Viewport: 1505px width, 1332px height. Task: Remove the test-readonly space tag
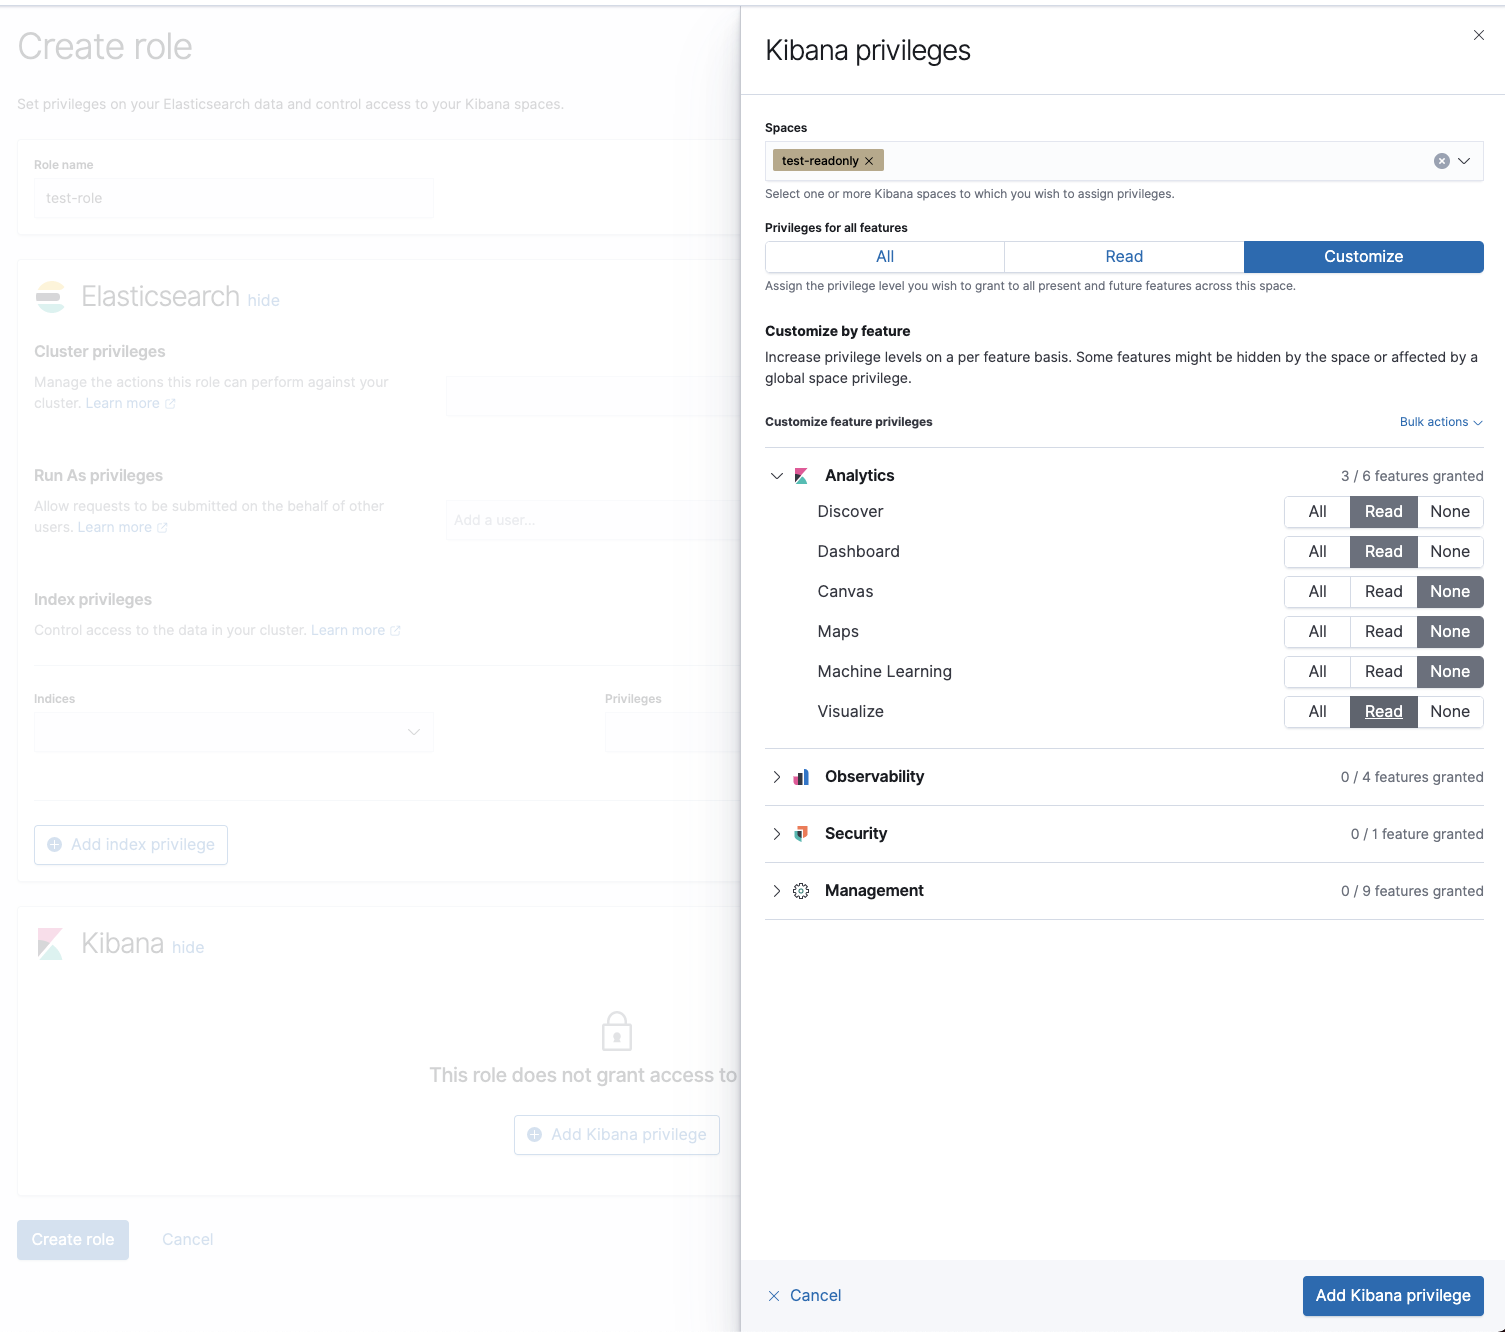pyautogui.click(x=869, y=161)
